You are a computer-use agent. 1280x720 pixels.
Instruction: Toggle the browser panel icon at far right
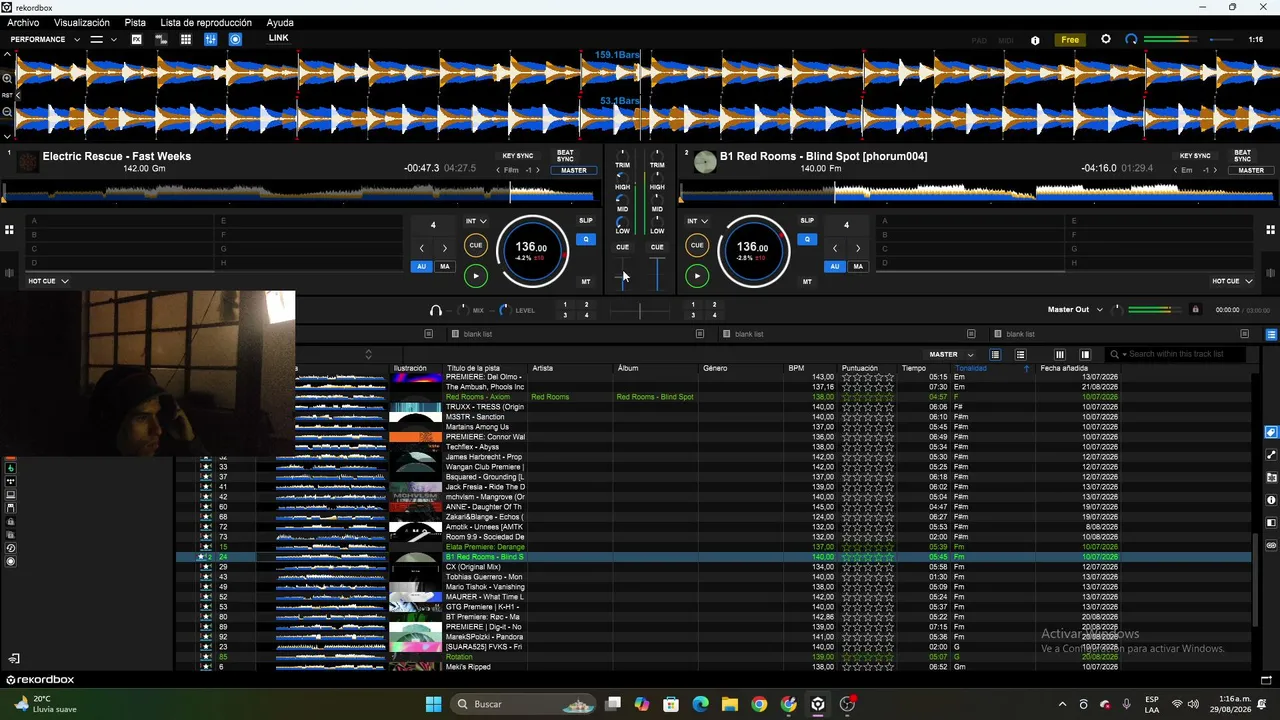pyautogui.click(x=1271, y=334)
